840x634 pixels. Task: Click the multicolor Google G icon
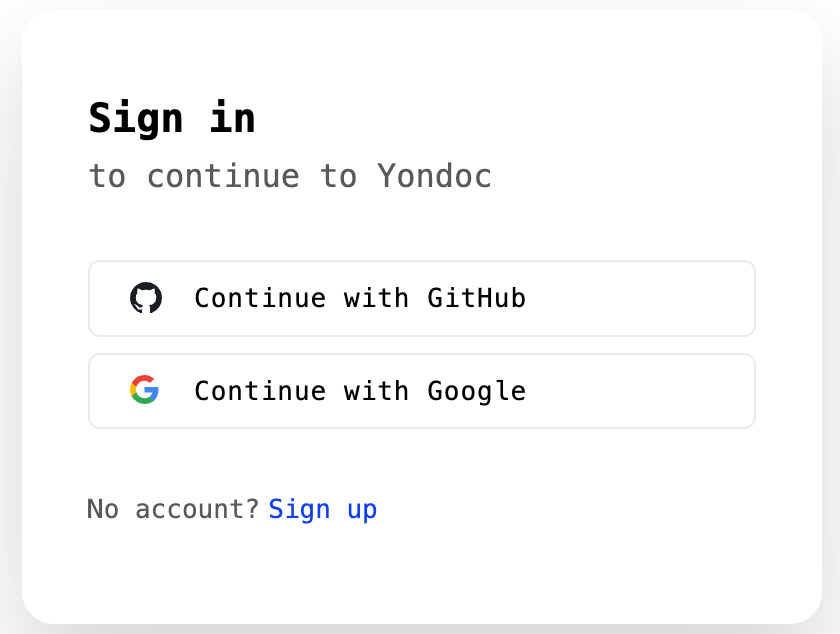click(145, 390)
